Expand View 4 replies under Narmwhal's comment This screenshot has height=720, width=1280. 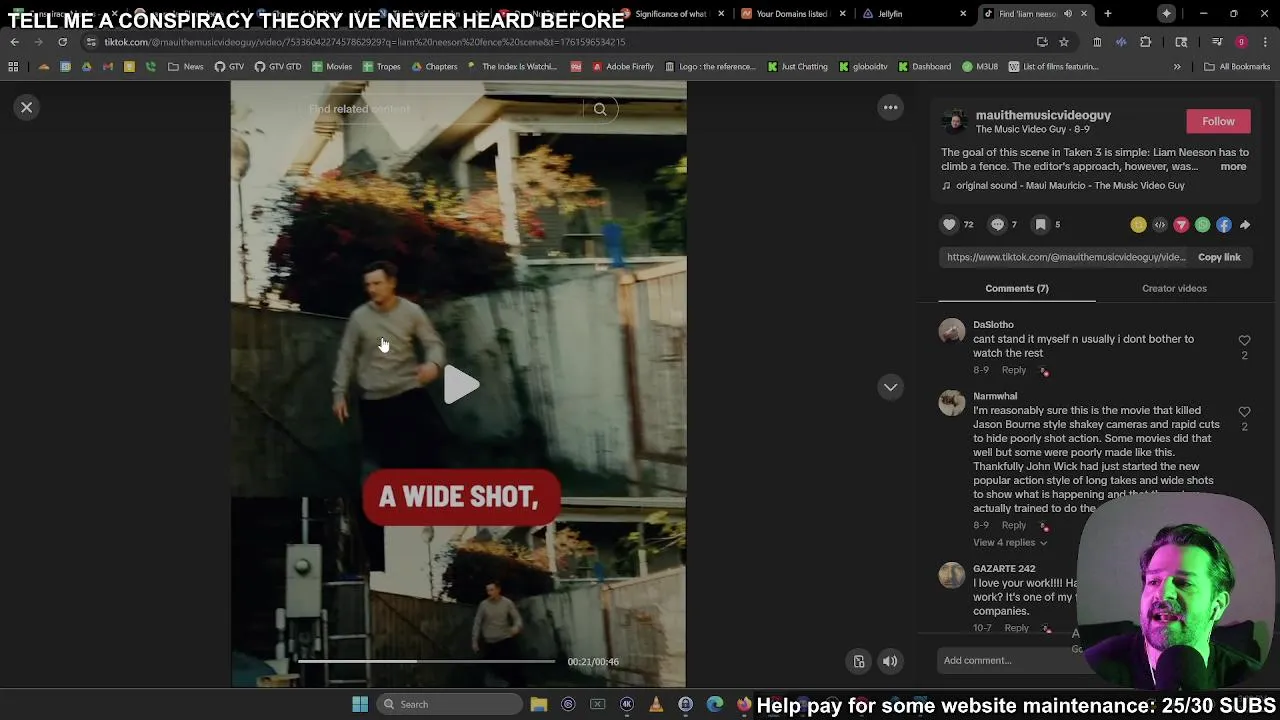point(1010,543)
